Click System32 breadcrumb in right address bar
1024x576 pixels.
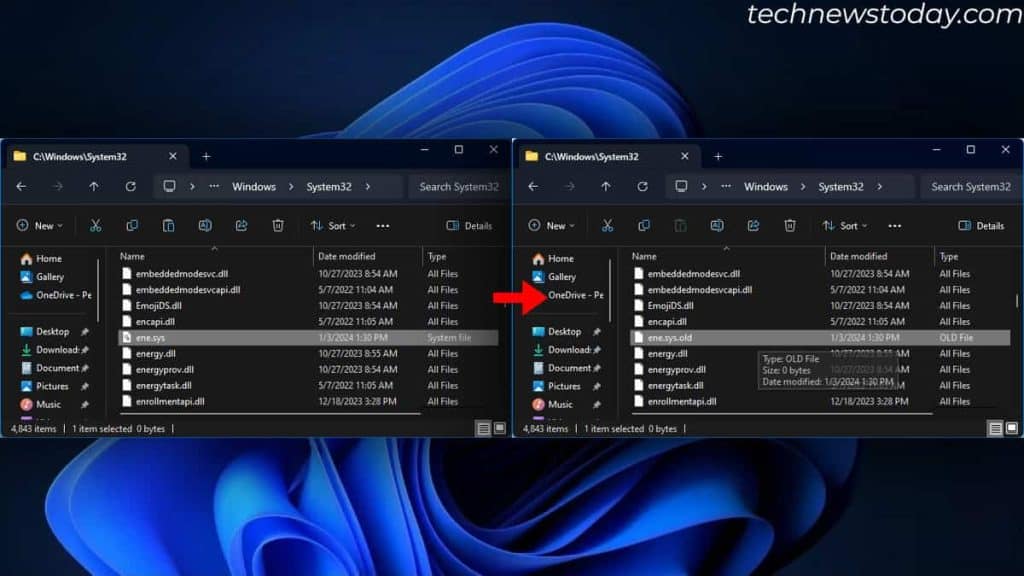click(x=840, y=187)
